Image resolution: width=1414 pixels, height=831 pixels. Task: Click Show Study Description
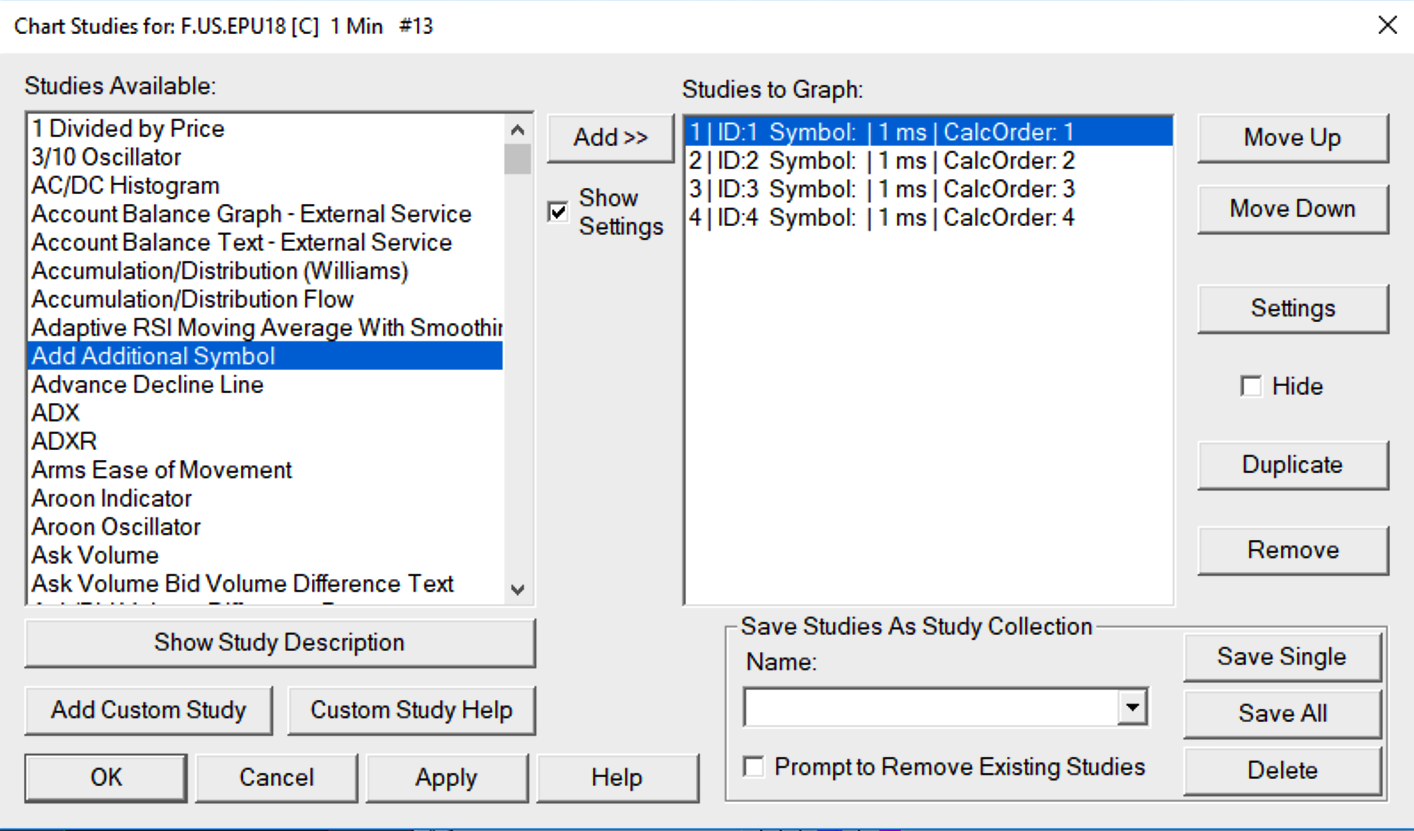(x=279, y=643)
